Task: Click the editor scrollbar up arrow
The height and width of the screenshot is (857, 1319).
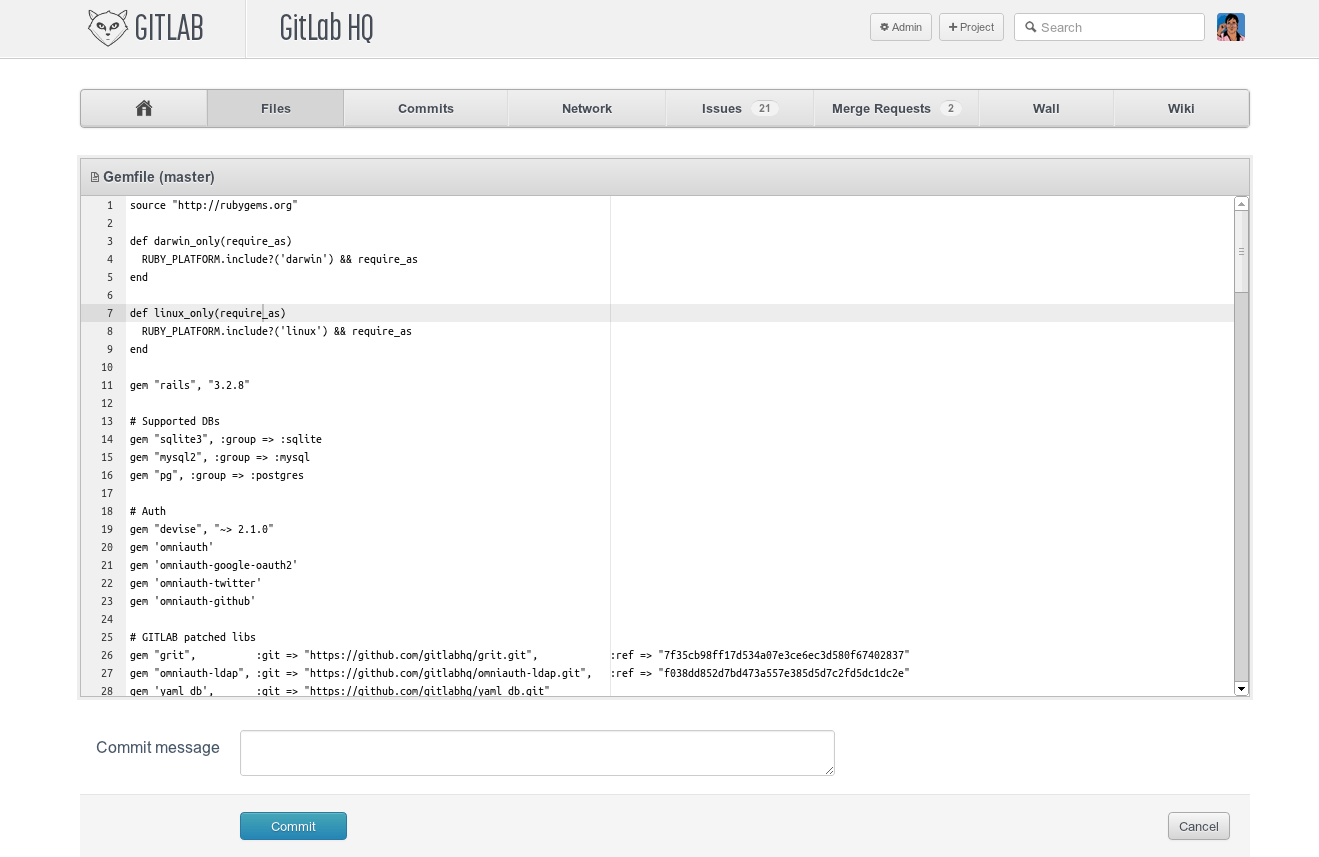Action: tap(1241, 204)
